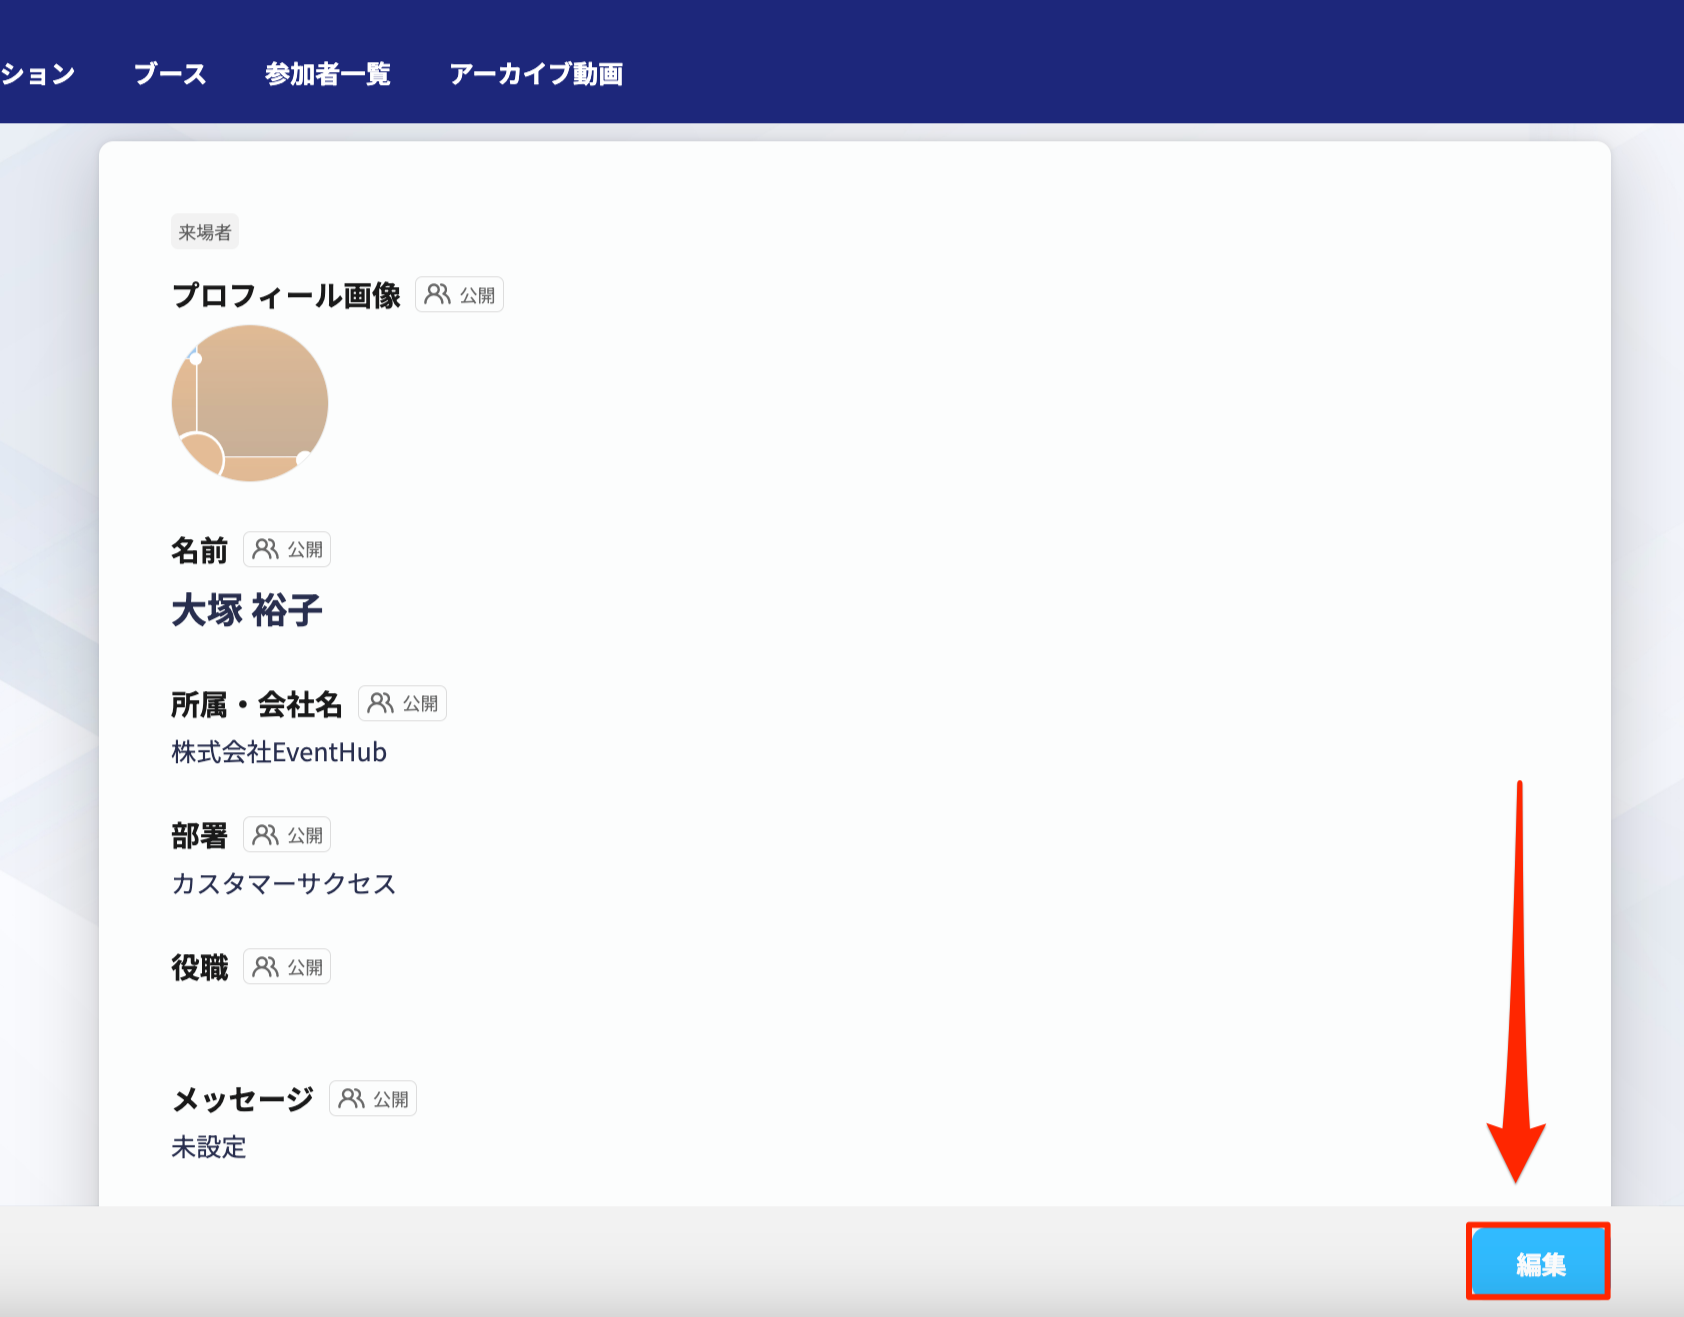This screenshot has width=1684, height=1317.
Task: Click the 未設定 message value
Action: 209,1147
